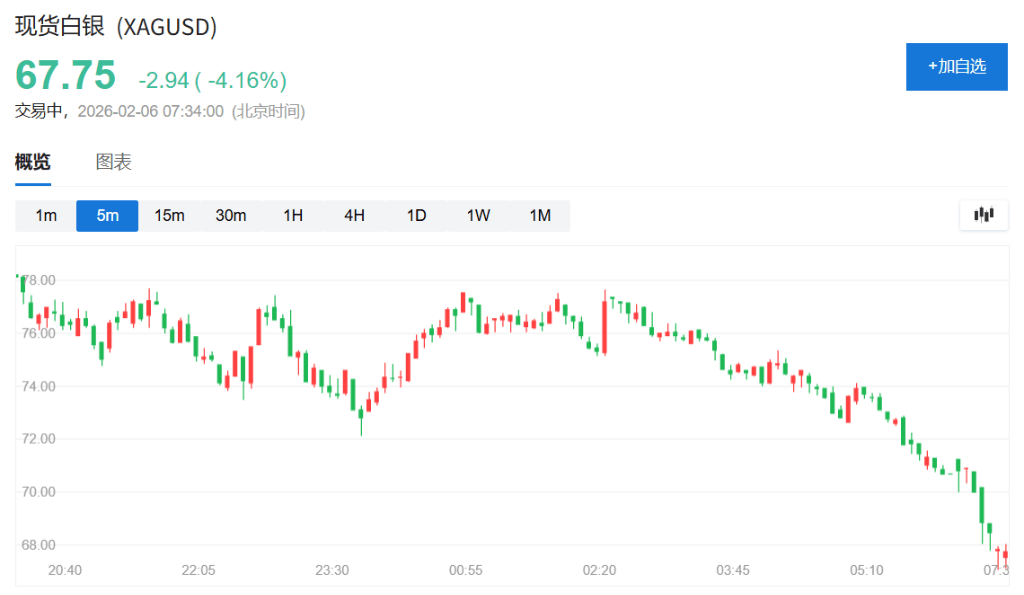Switch to the 概览 overview tab
1024x595 pixels.
(x=33, y=162)
